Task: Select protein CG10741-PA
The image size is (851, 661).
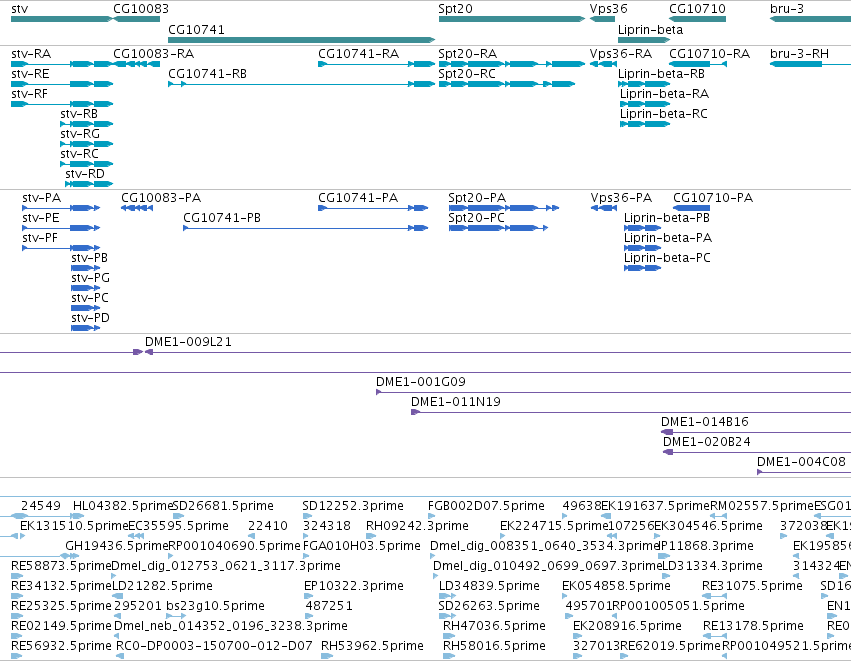Action: (x=373, y=208)
